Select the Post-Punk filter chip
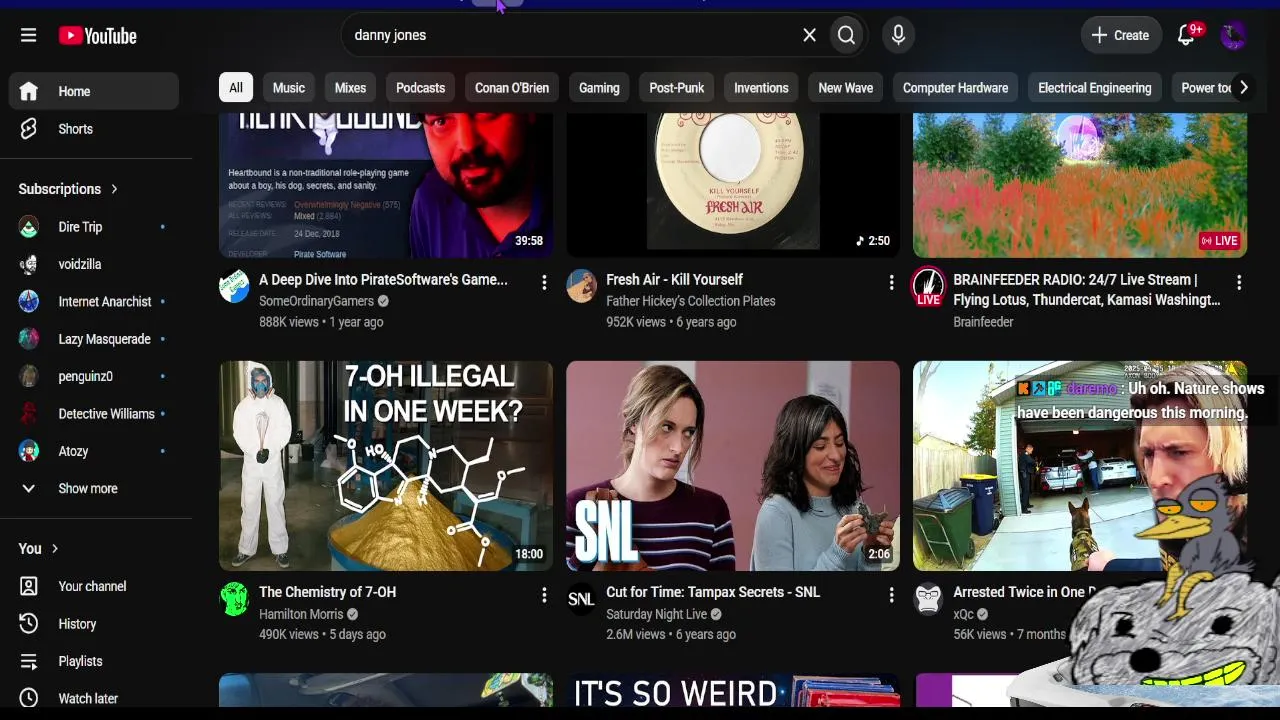Screen dimensions: 1280x720 (677, 88)
